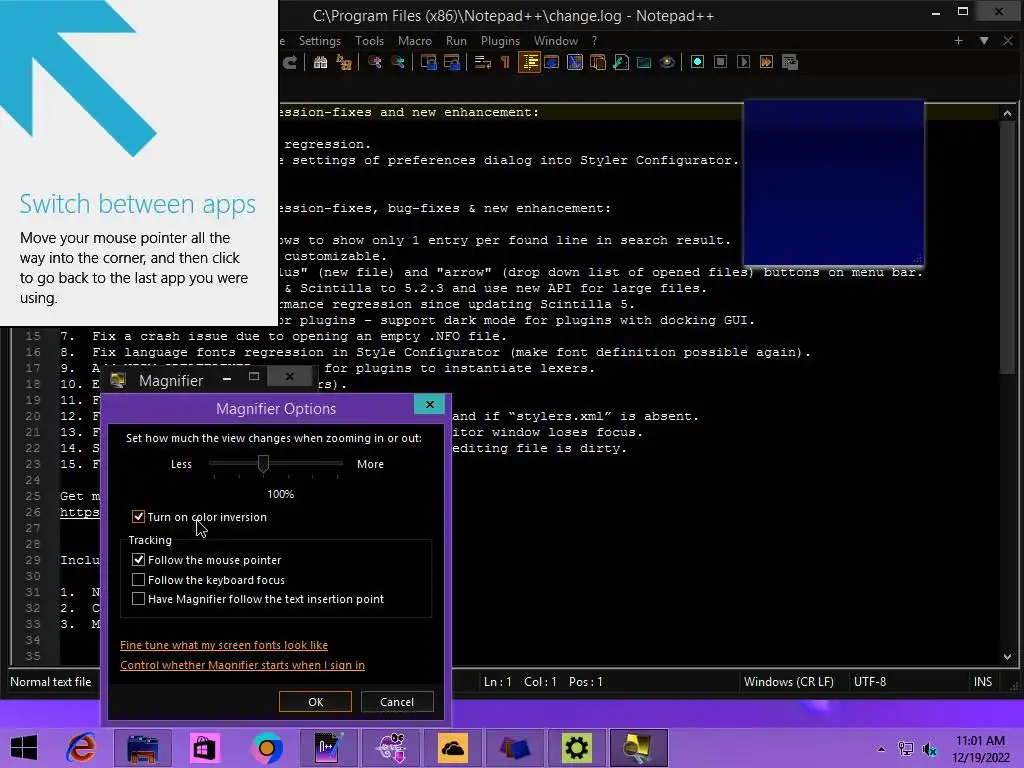Screen dimensions: 1024x768
Task: Open the Tools menu
Action: (x=370, y=40)
